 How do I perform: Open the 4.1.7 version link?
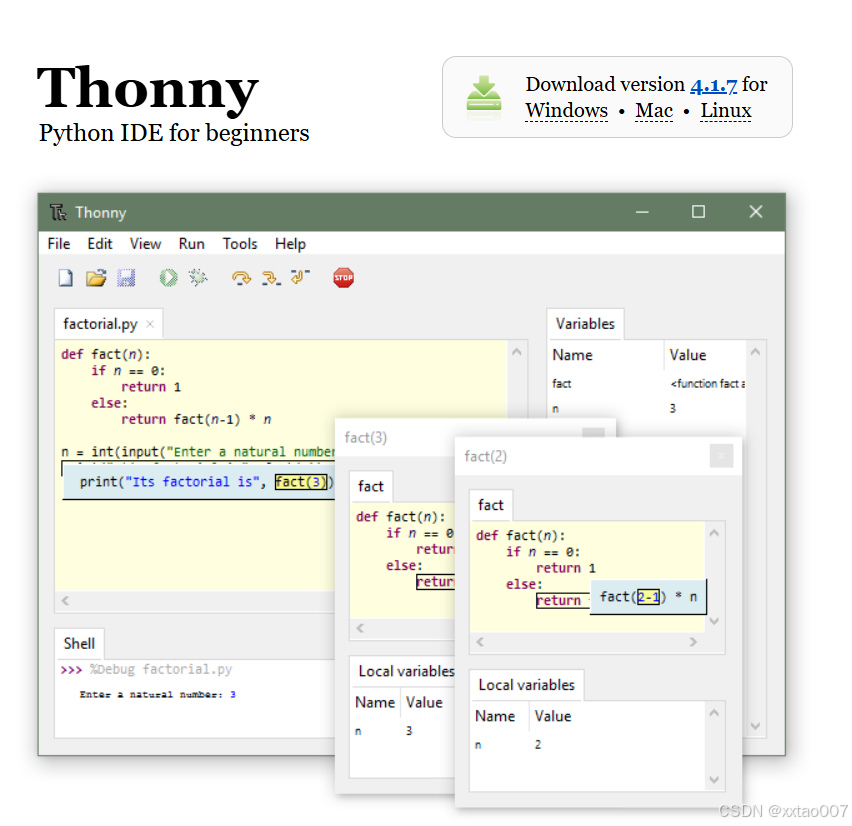pyautogui.click(x=713, y=84)
